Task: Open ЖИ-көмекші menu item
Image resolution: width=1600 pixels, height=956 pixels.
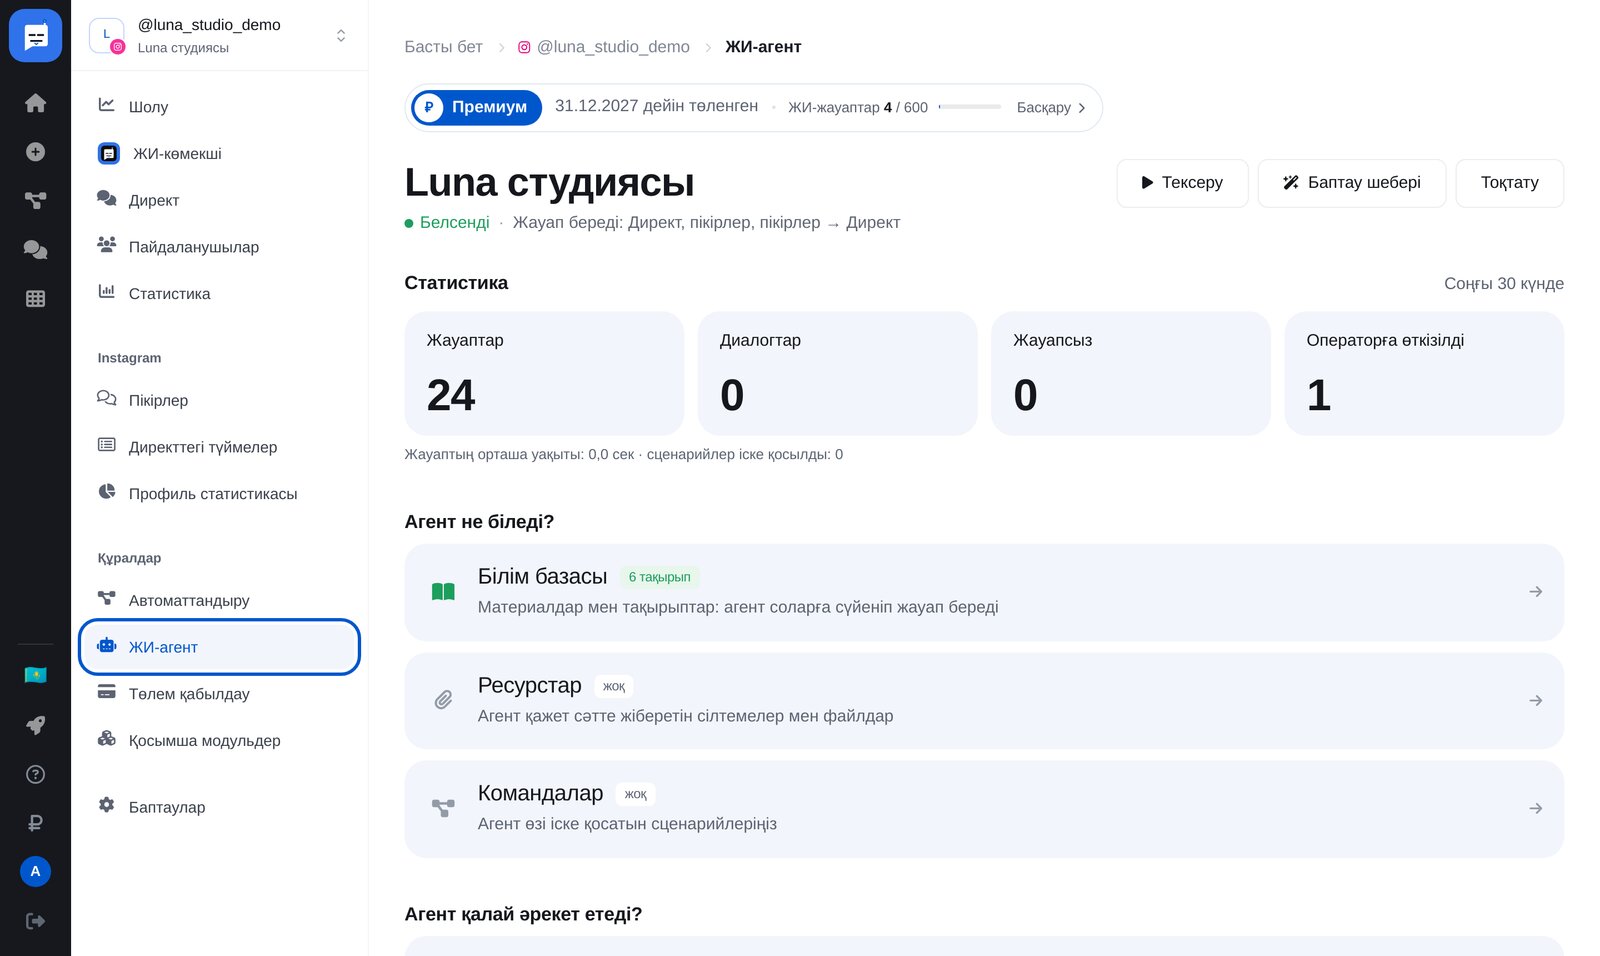Action: [219, 153]
